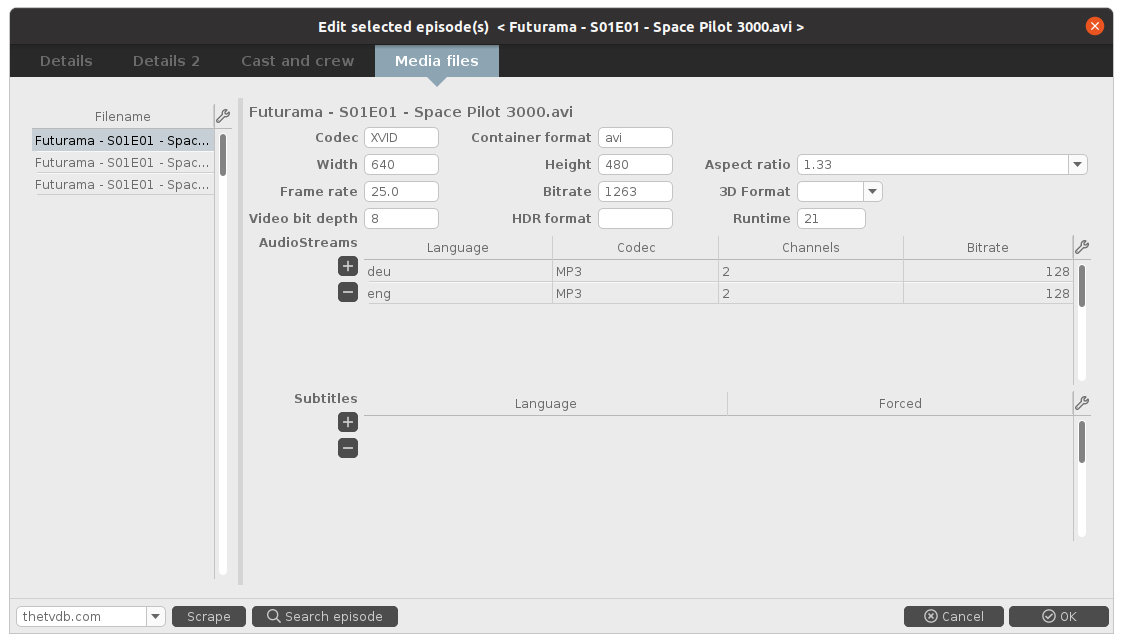The image size is (1123, 643).
Task: Add a new audio stream with plus button
Action: pyautogui.click(x=347, y=266)
